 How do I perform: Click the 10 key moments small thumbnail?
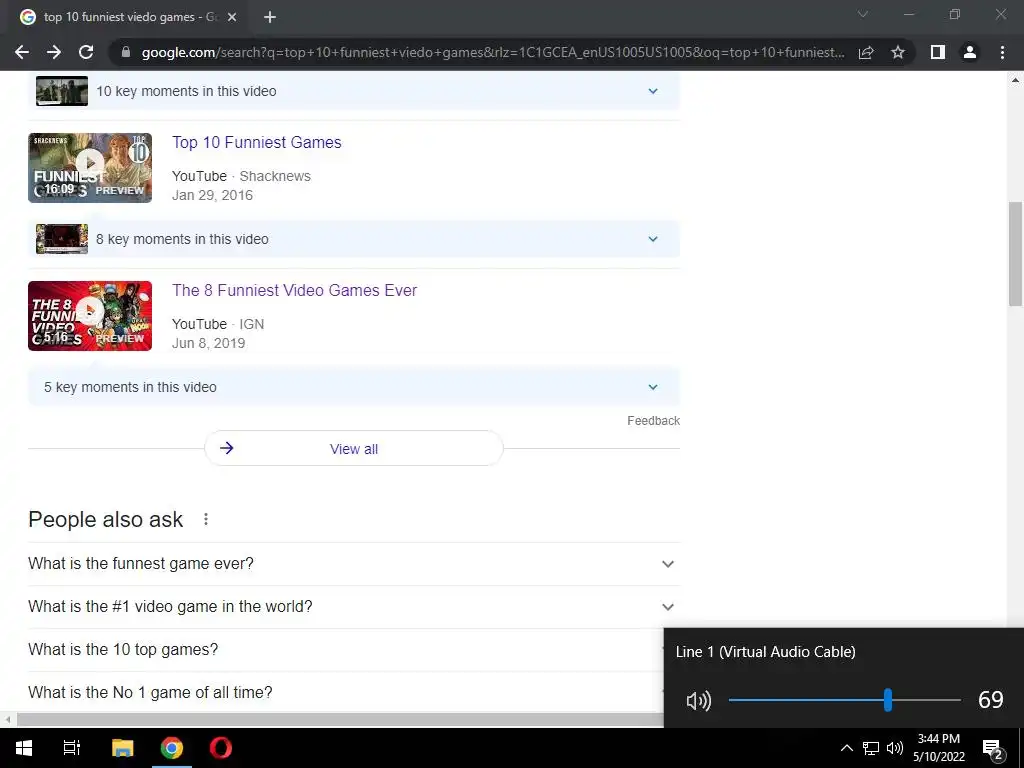point(62,91)
